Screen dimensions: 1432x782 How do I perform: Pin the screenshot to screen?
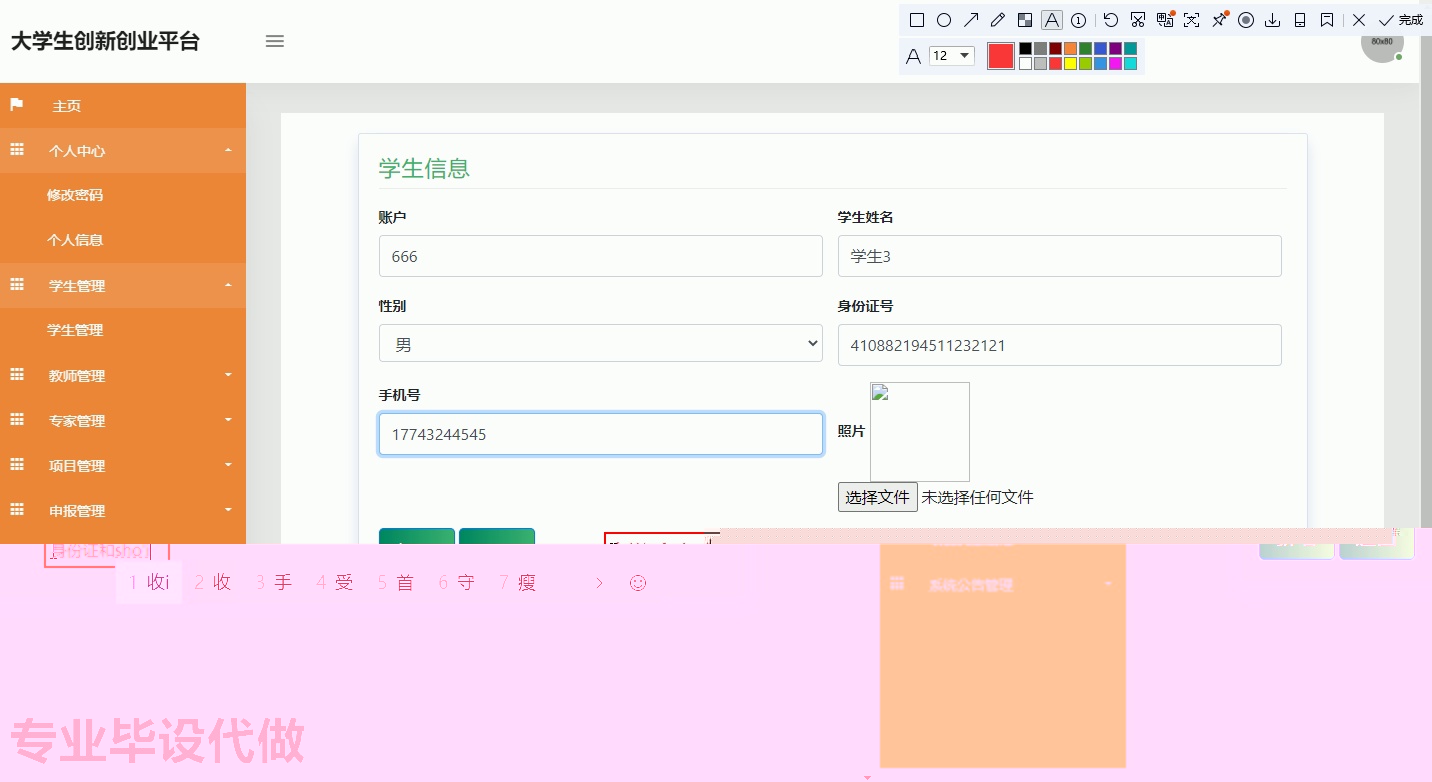[x=1219, y=20]
